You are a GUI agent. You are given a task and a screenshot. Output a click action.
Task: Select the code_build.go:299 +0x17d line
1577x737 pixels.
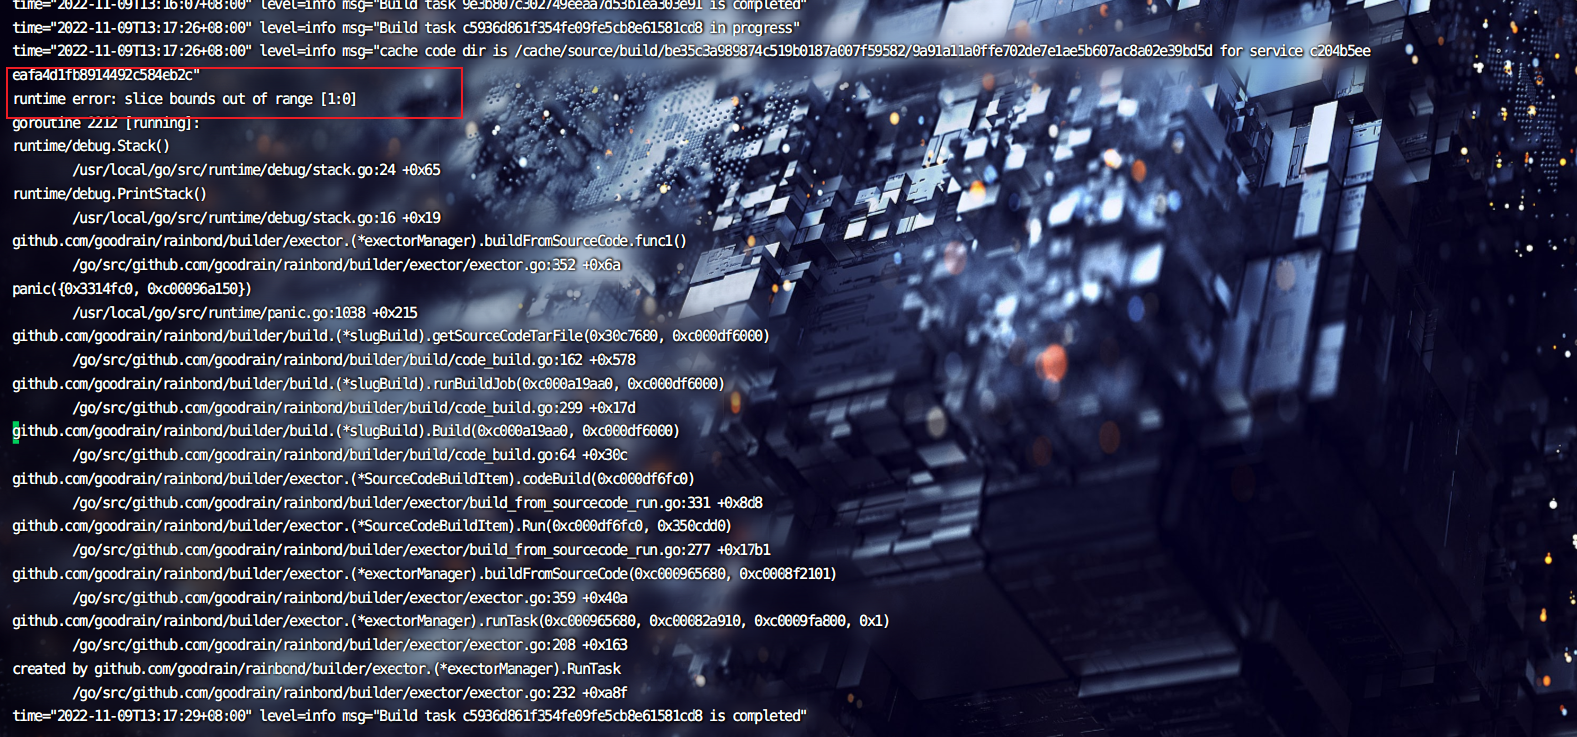point(354,408)
